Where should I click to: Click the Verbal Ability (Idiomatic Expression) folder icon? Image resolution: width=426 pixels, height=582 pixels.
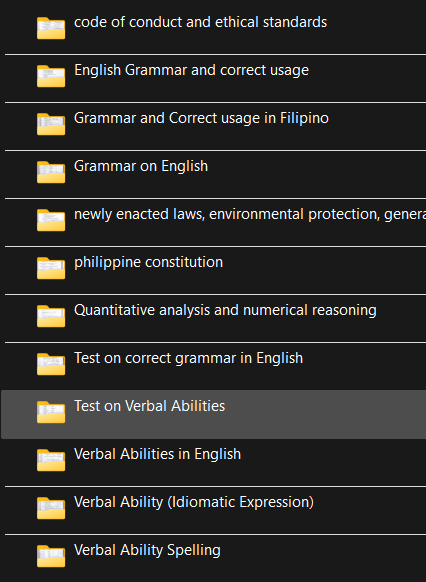pyautogui.click(x=51, y=508)
